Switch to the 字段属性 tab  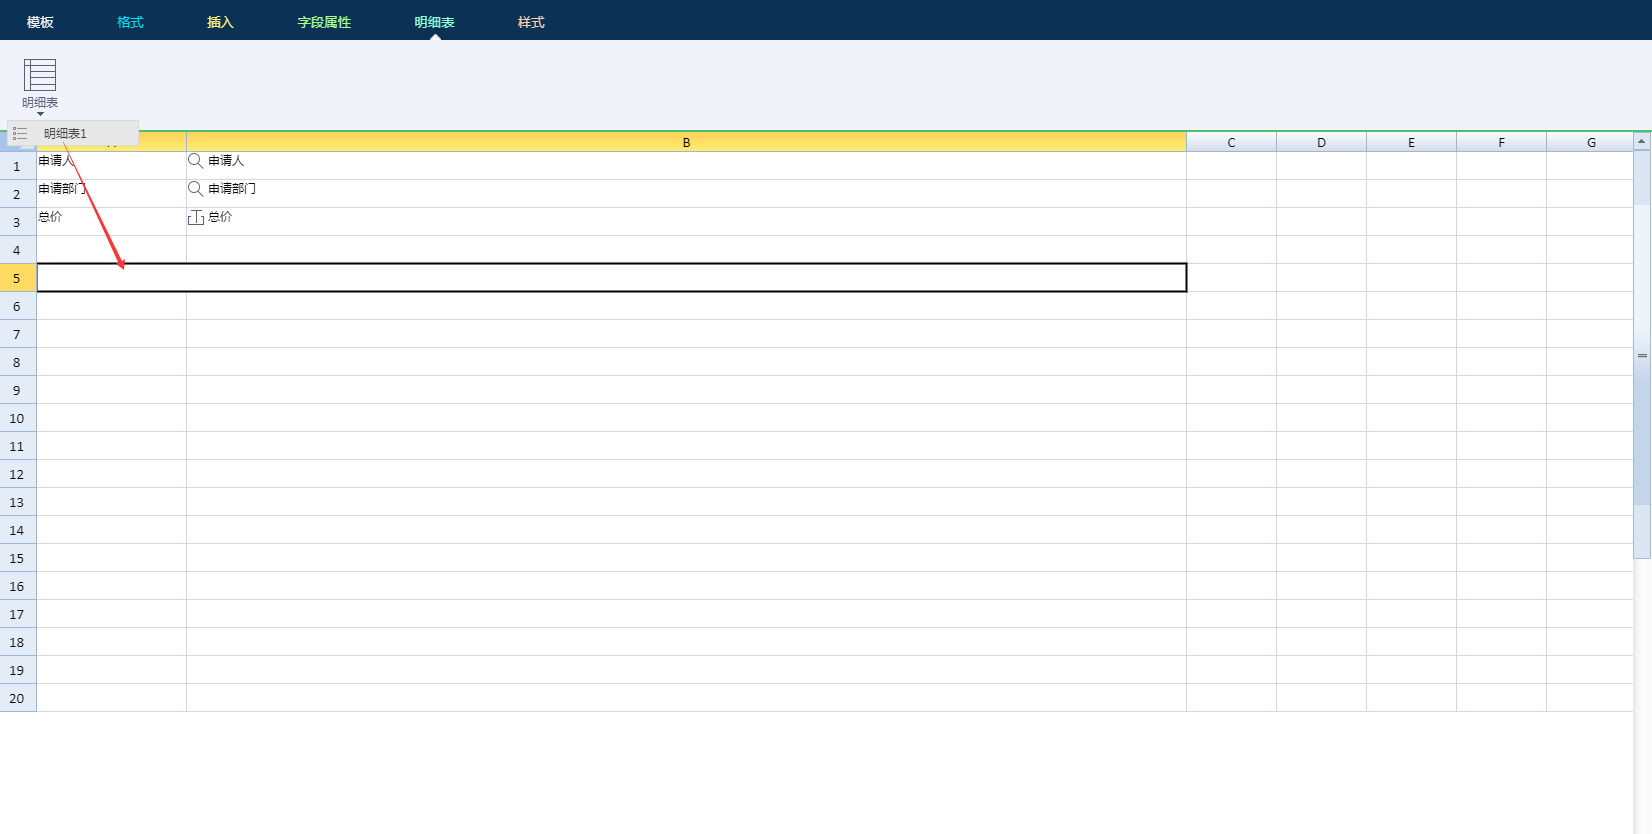tap(324, 22)
